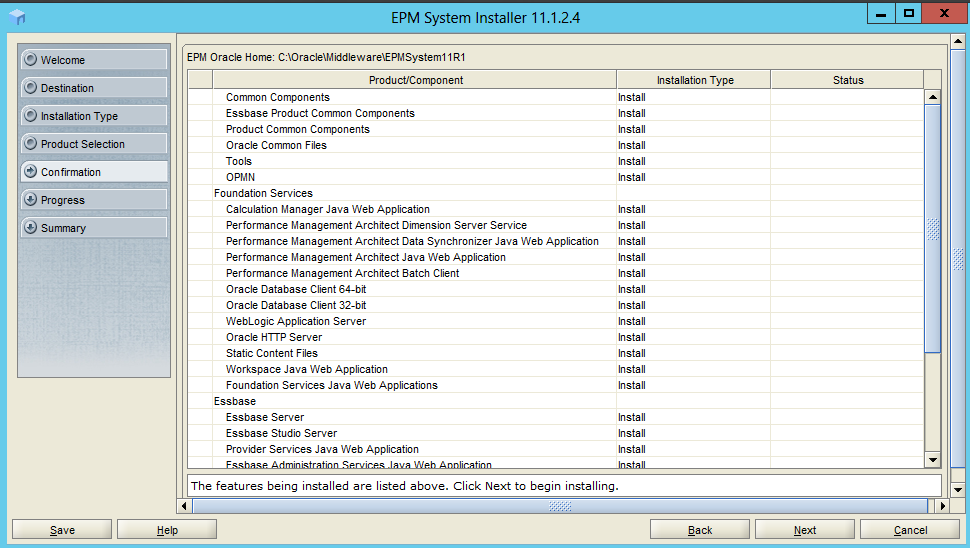Click the Product/Component column header
The image size is (970, 548).
tap(415, 80)
